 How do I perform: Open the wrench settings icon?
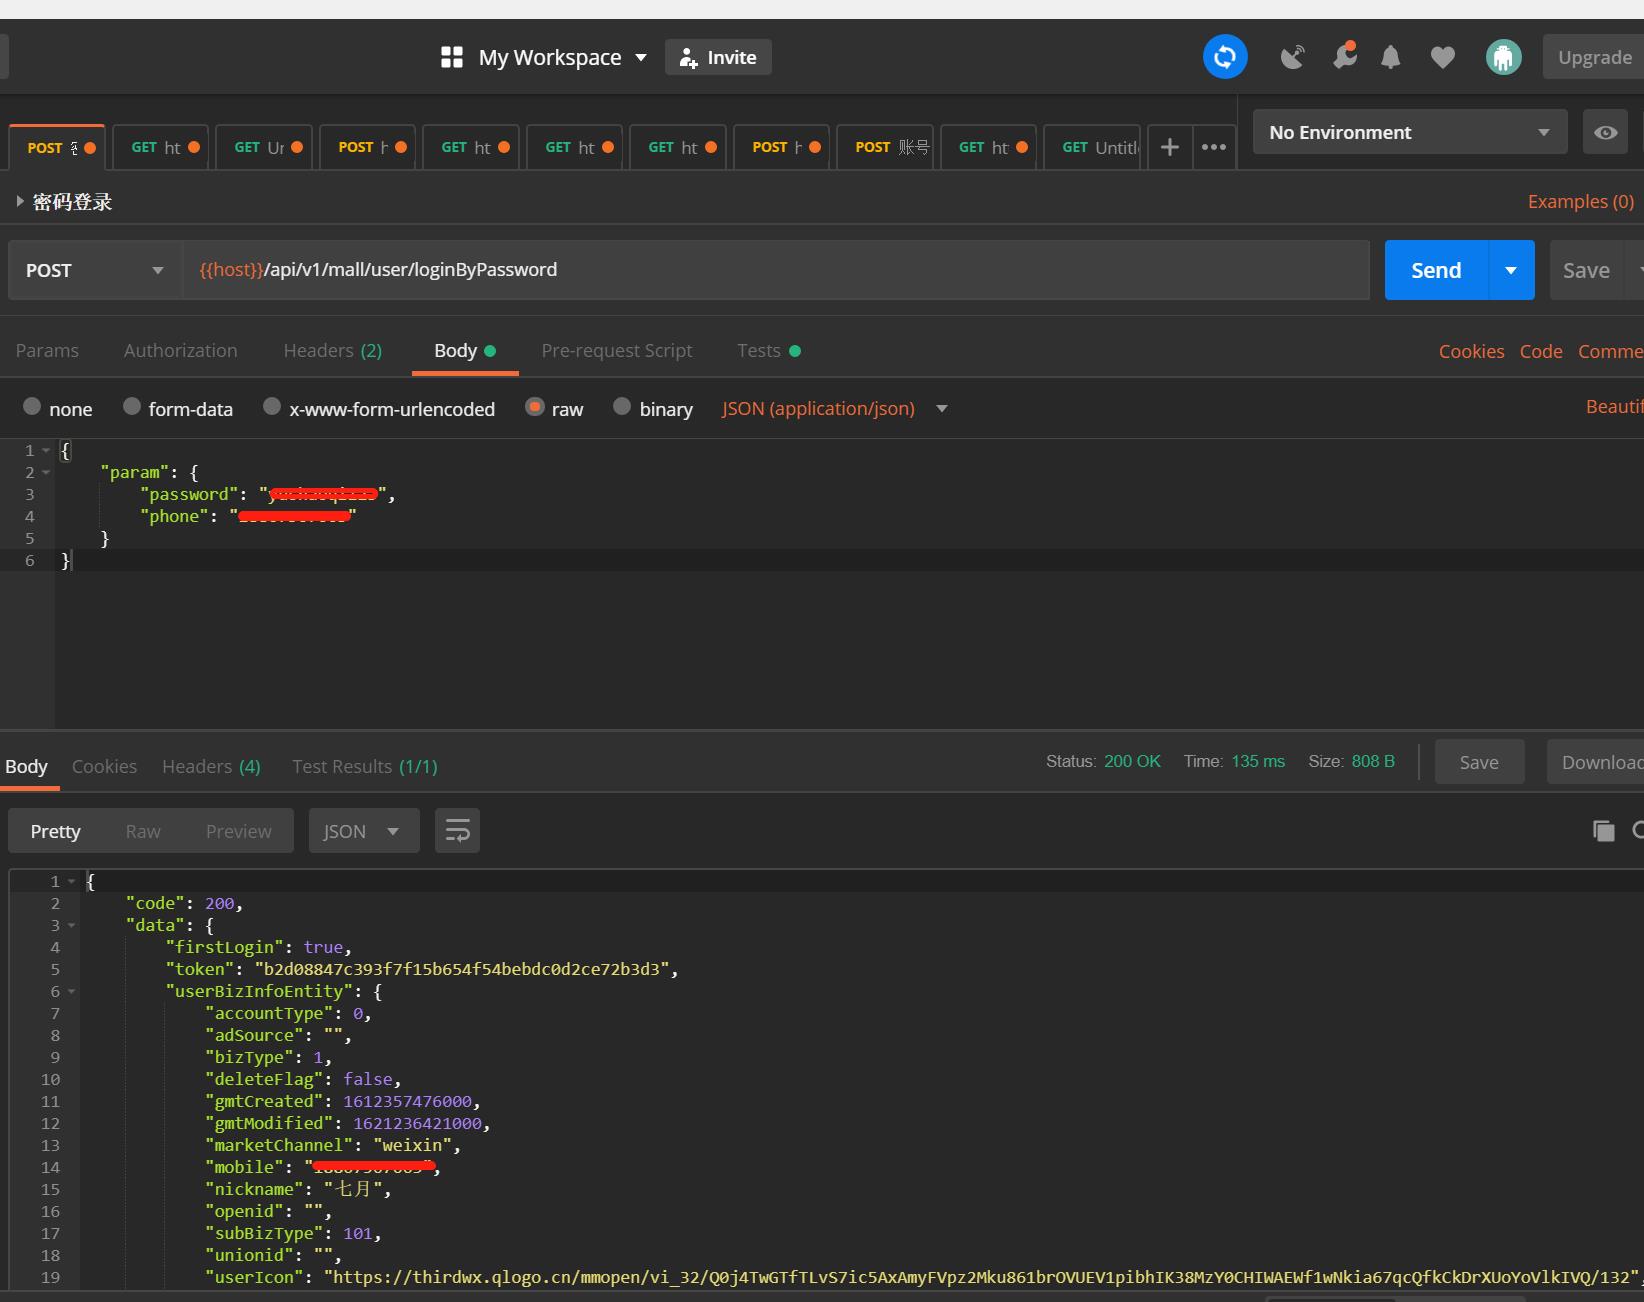pos(1344,55)
